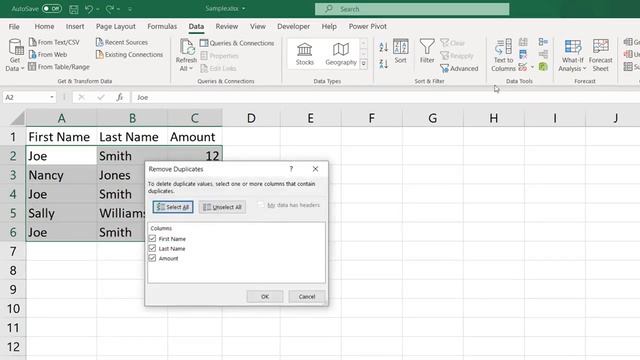Click the Insert Function fx icon
This screenshot has height=360, width=640.
click(120, 97)
